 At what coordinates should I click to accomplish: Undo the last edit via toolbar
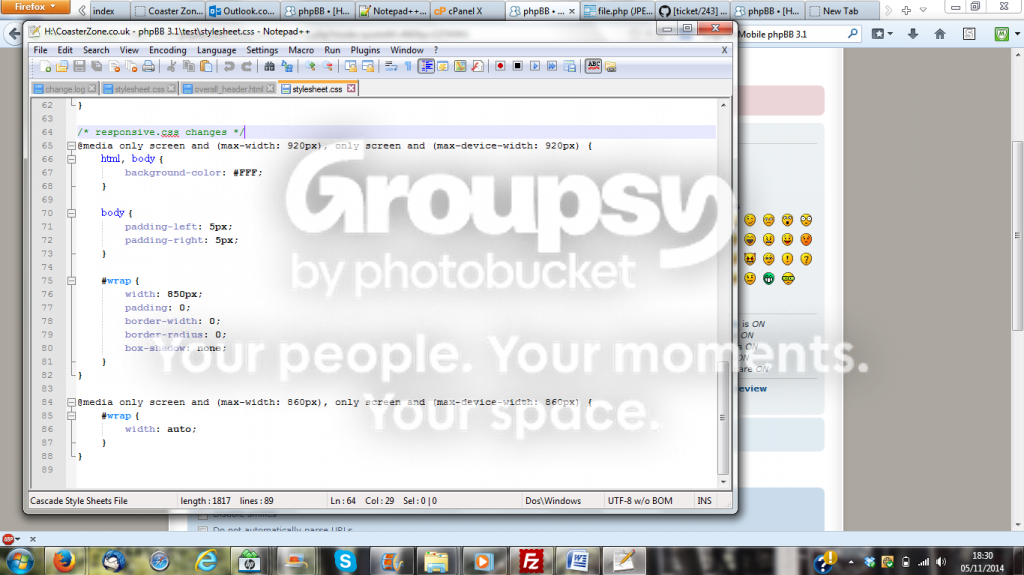click(229, 67)
